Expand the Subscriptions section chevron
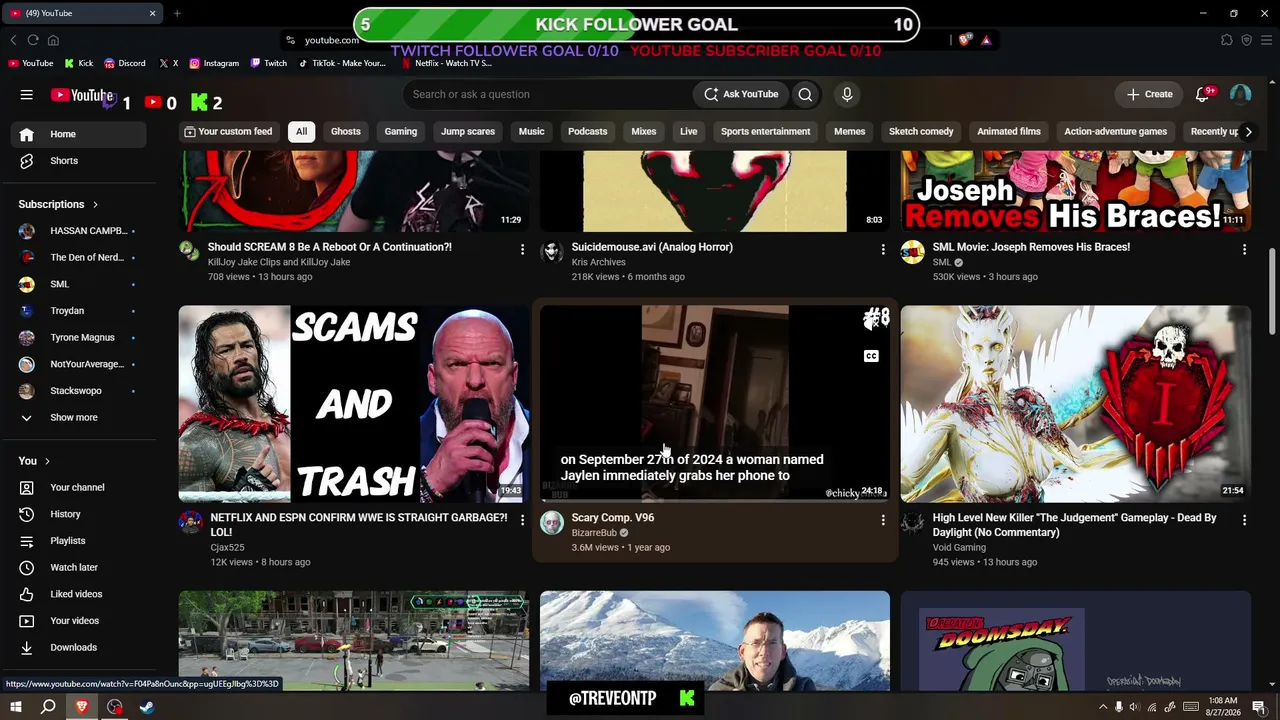This screenshot has height=720, width=1280. coord(96,205)
